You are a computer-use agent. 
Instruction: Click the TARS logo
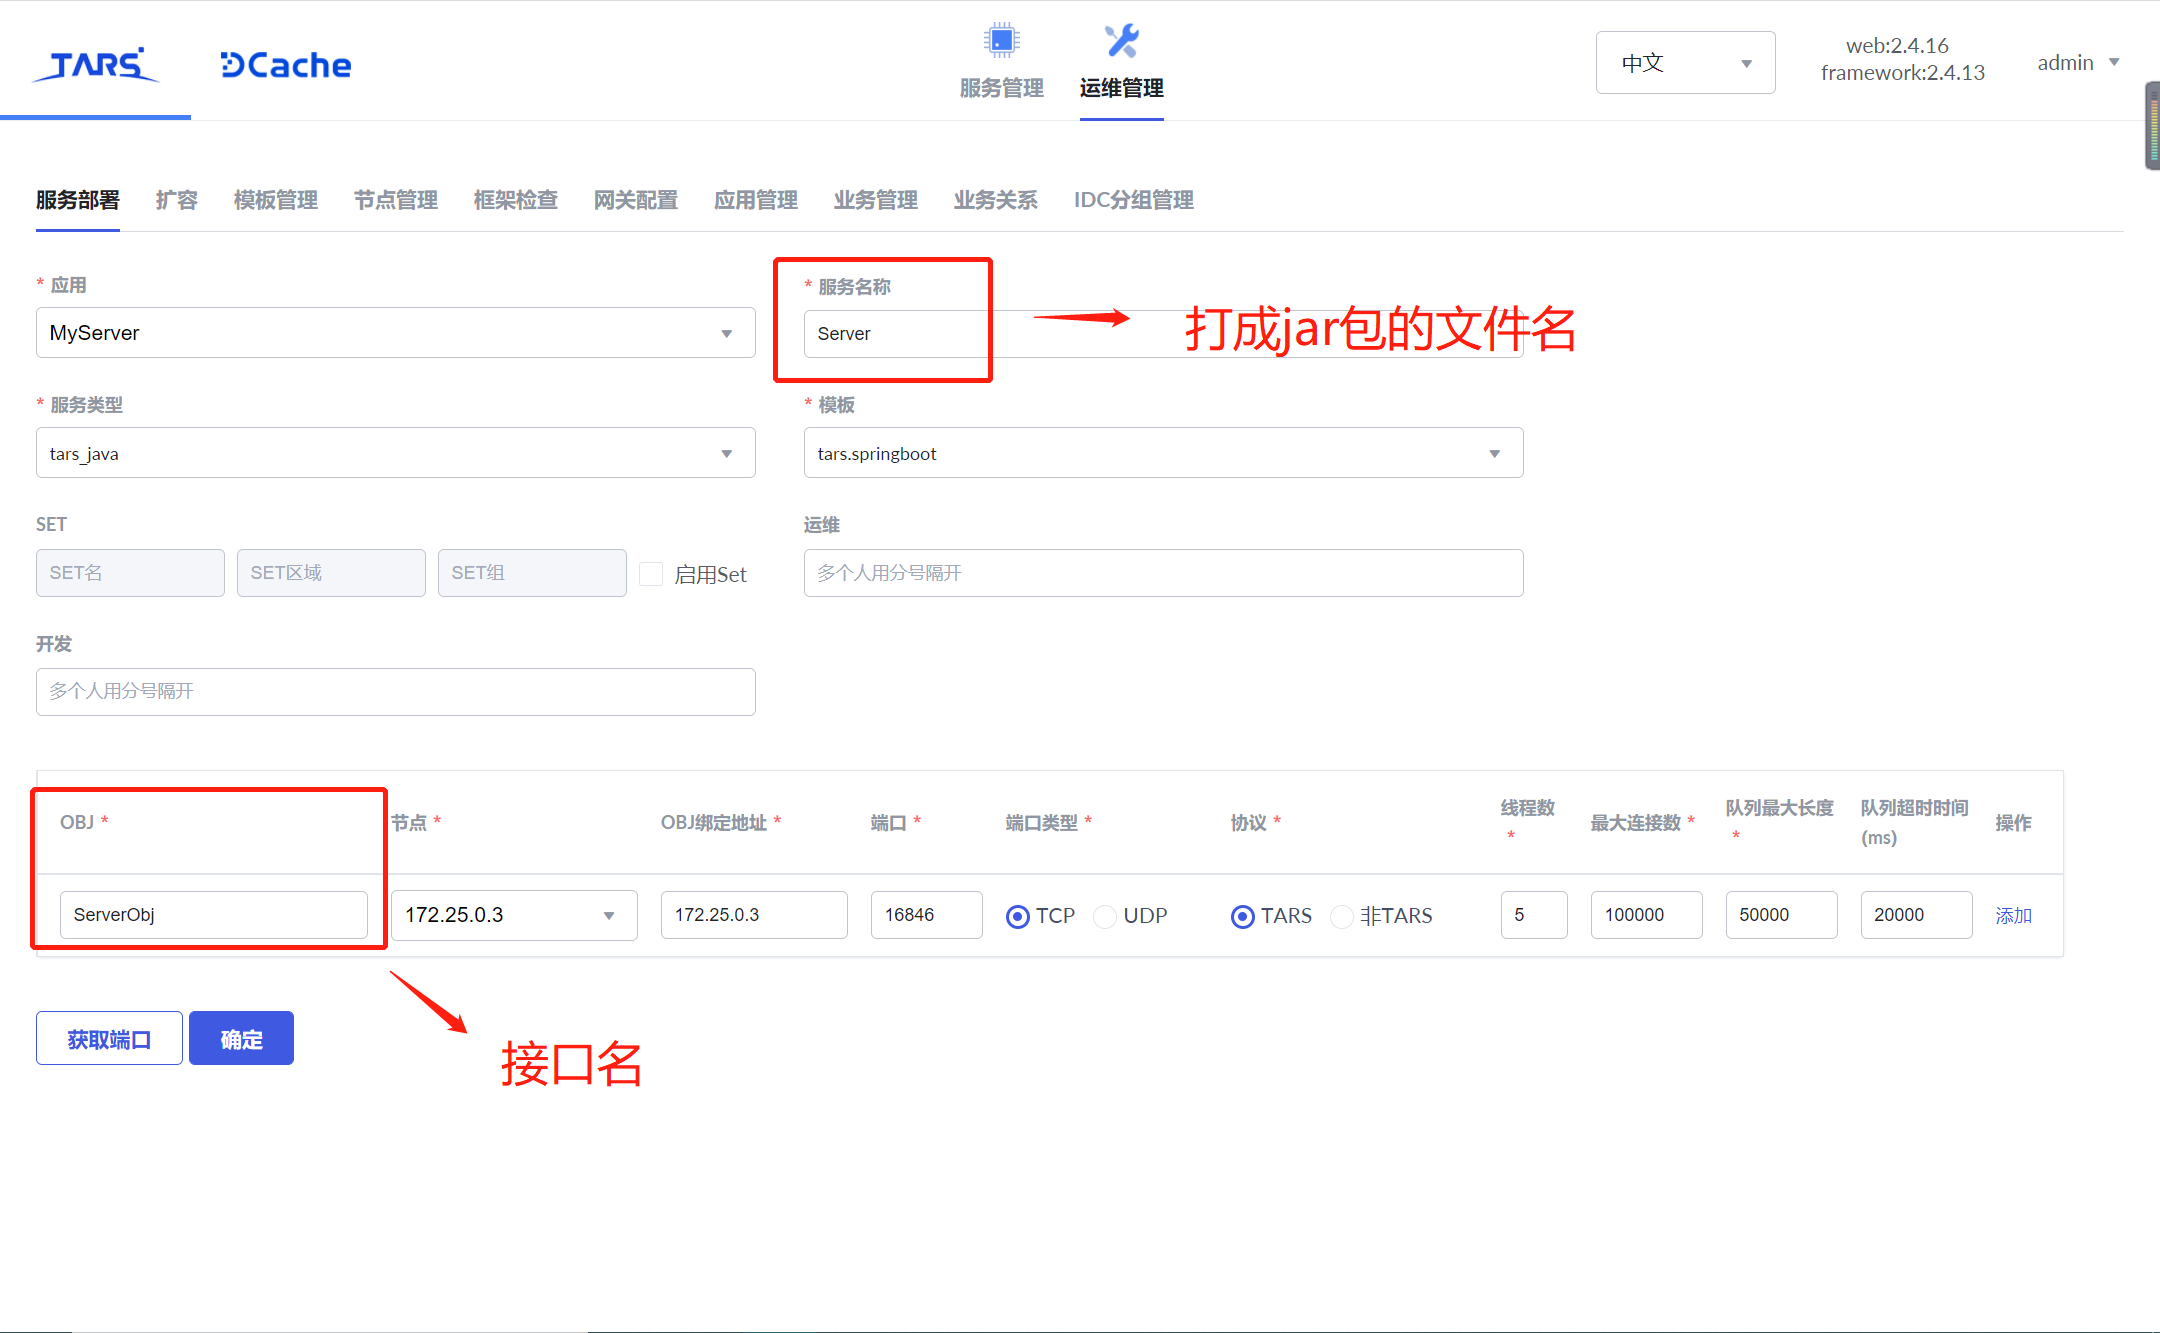tap(95, 64)
